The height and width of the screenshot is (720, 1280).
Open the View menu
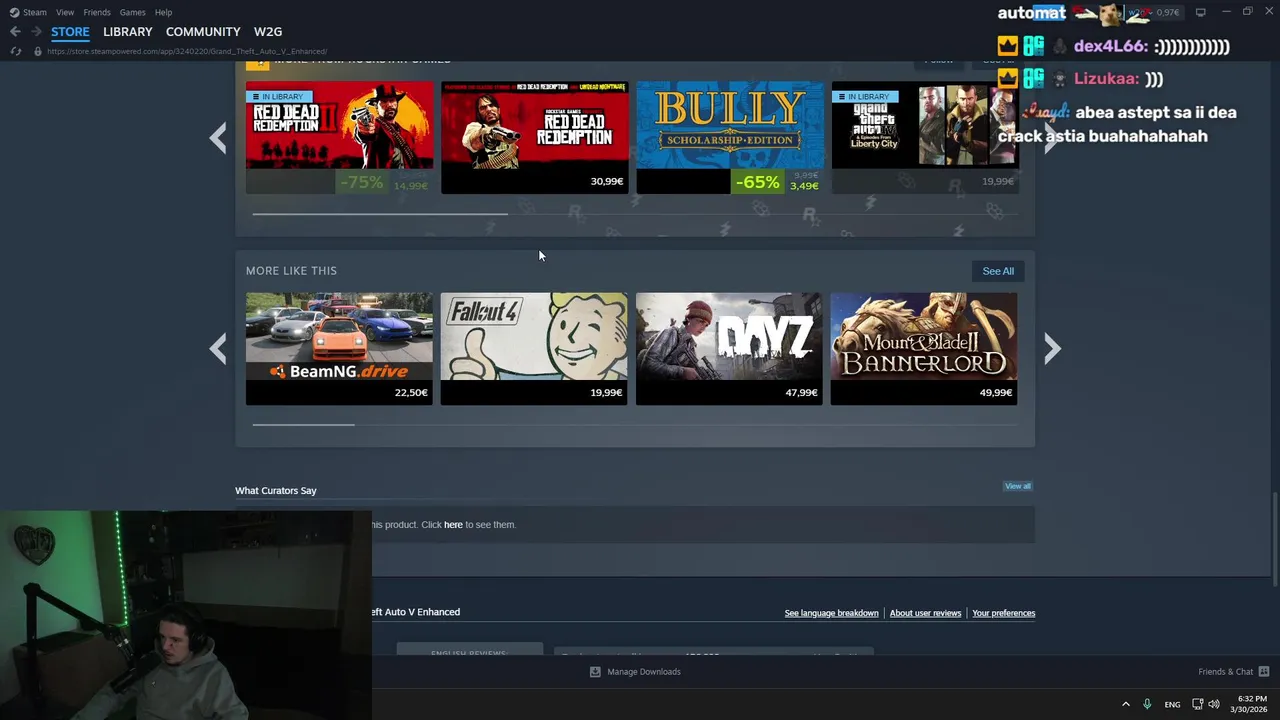pyautogui.click(x=65, y=12)
